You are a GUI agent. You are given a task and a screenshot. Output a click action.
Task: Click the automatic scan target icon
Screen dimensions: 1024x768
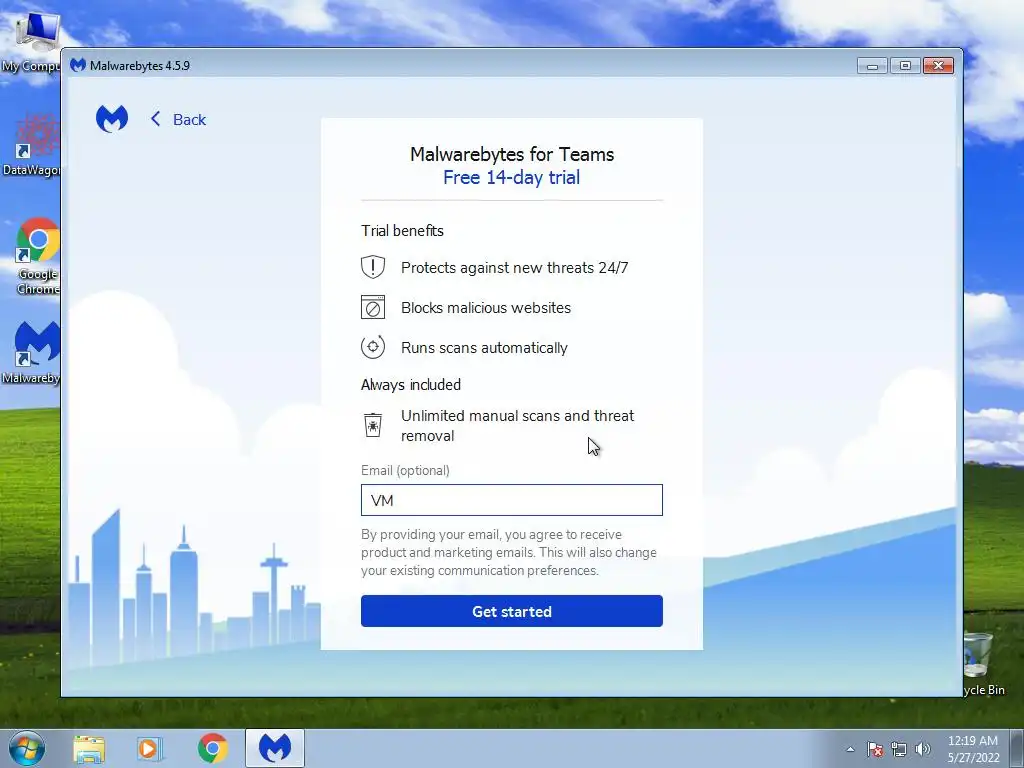pyautogui.click(x=373, y=347)
